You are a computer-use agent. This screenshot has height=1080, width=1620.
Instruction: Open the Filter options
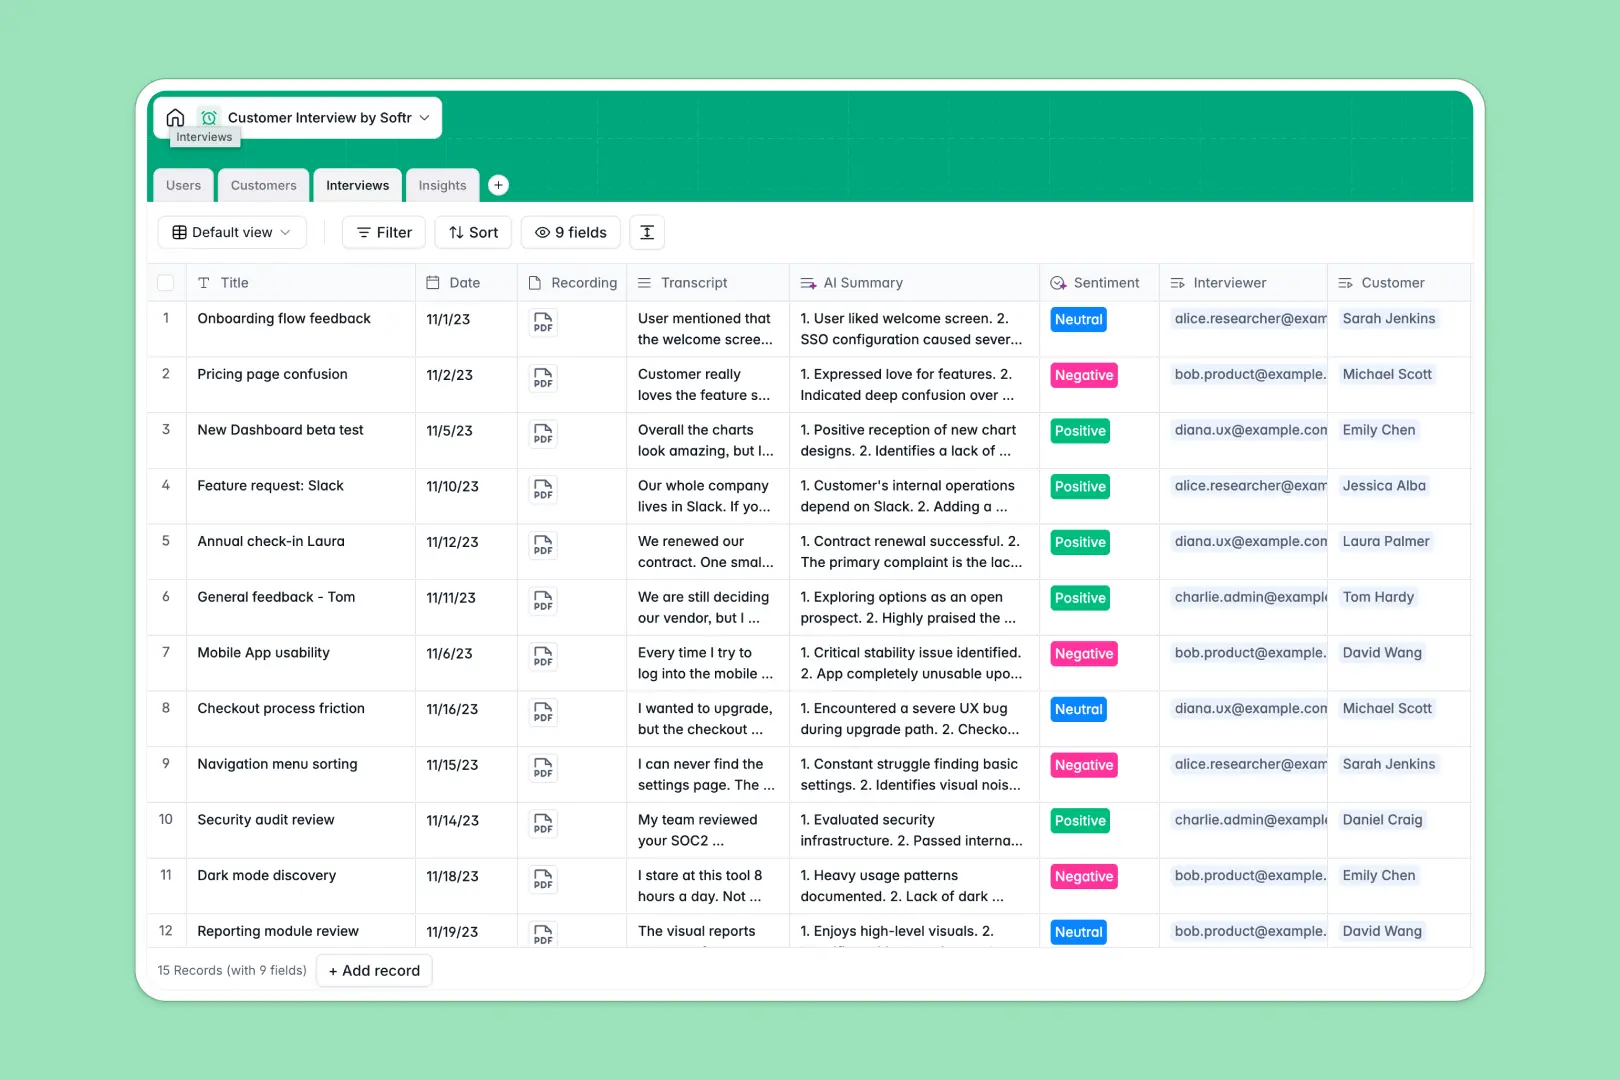coord(383,232)
